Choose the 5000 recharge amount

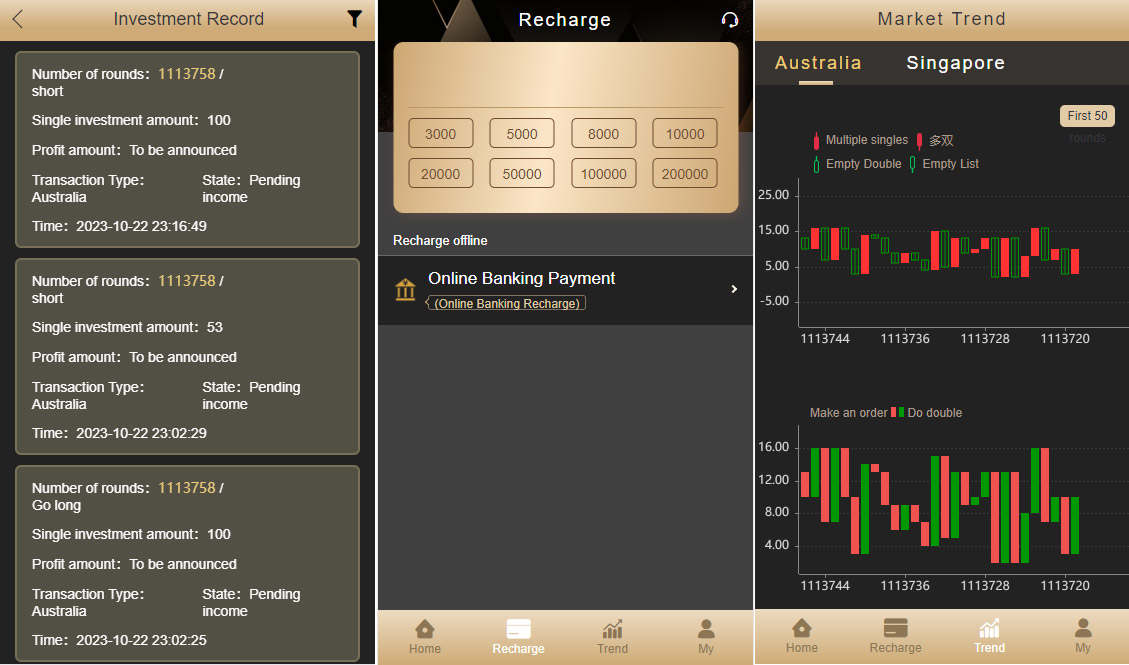(x=522, y=134)
